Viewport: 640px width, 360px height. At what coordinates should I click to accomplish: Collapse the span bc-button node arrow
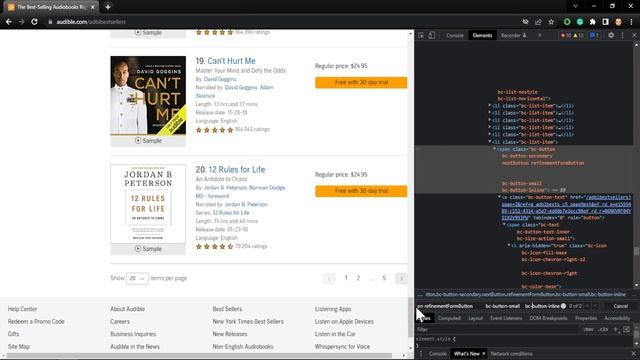pos(495,149)
